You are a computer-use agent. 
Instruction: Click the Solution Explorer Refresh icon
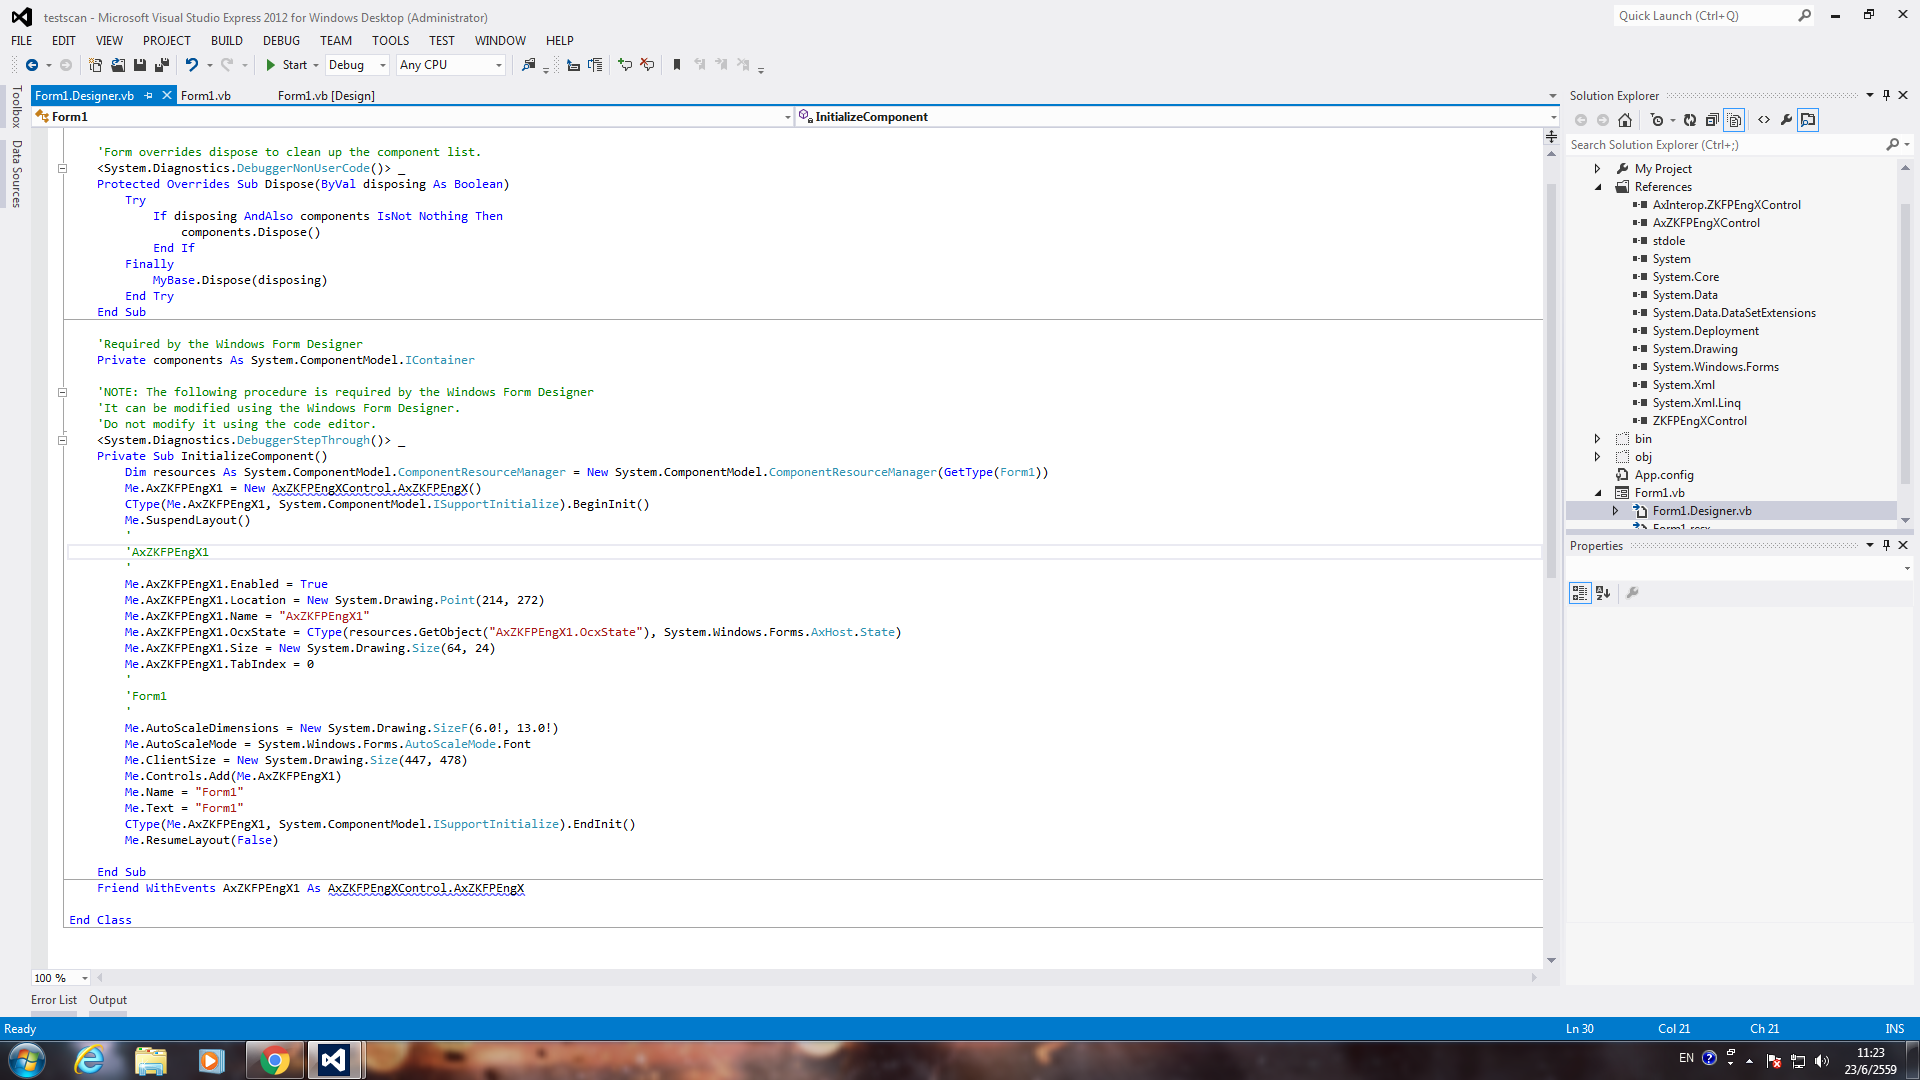(x=1690, y=120)
